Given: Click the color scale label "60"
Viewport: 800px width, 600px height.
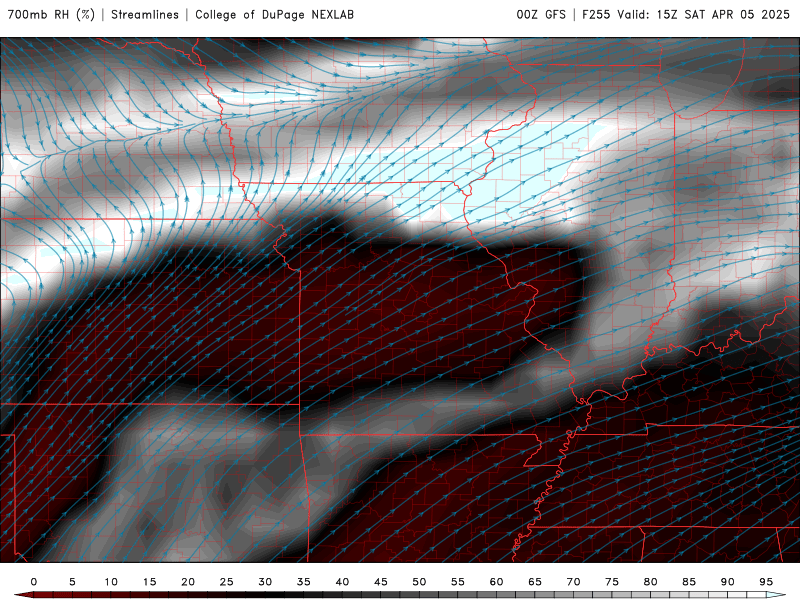Looking at the screenshot, I should pyautogui.click(x=496, y=582).
